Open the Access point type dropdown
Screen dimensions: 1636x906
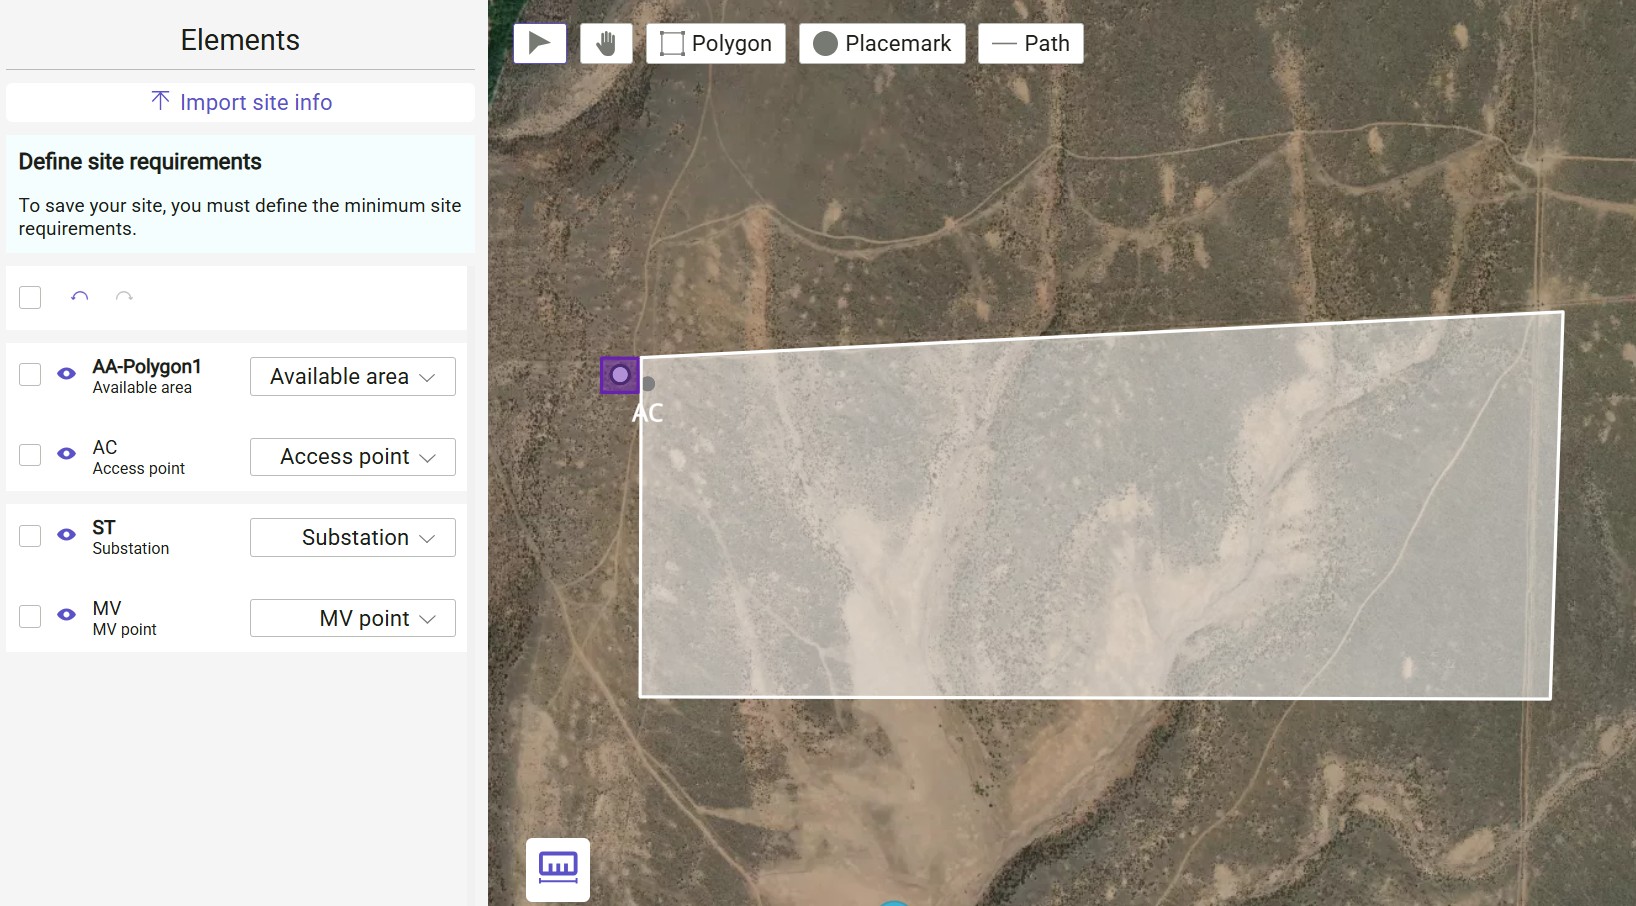(x=351, y=457)
